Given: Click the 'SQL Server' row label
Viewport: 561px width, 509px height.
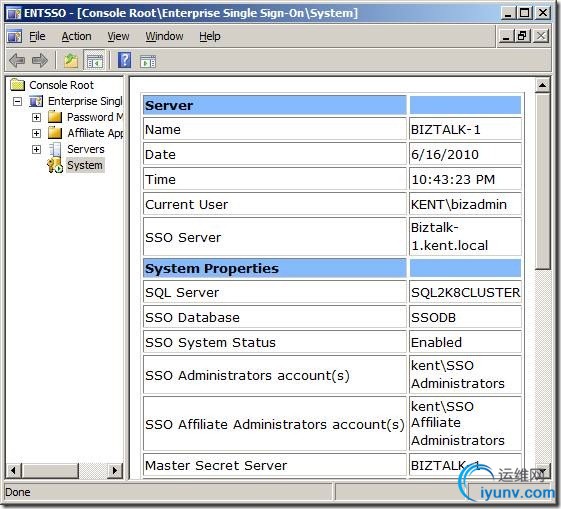Looking at the screenshot, I should tap(182, 293).
